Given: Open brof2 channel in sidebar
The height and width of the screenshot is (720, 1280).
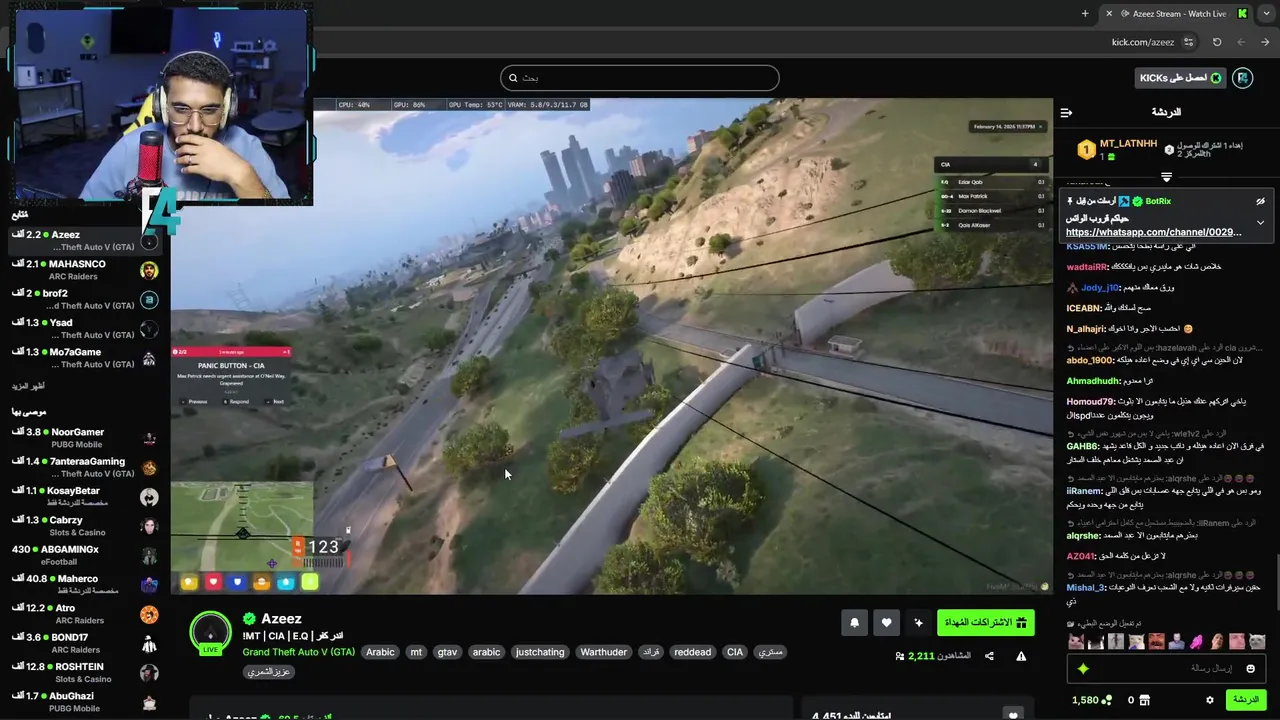Looking at the screenshot, I should click(85, 299).
